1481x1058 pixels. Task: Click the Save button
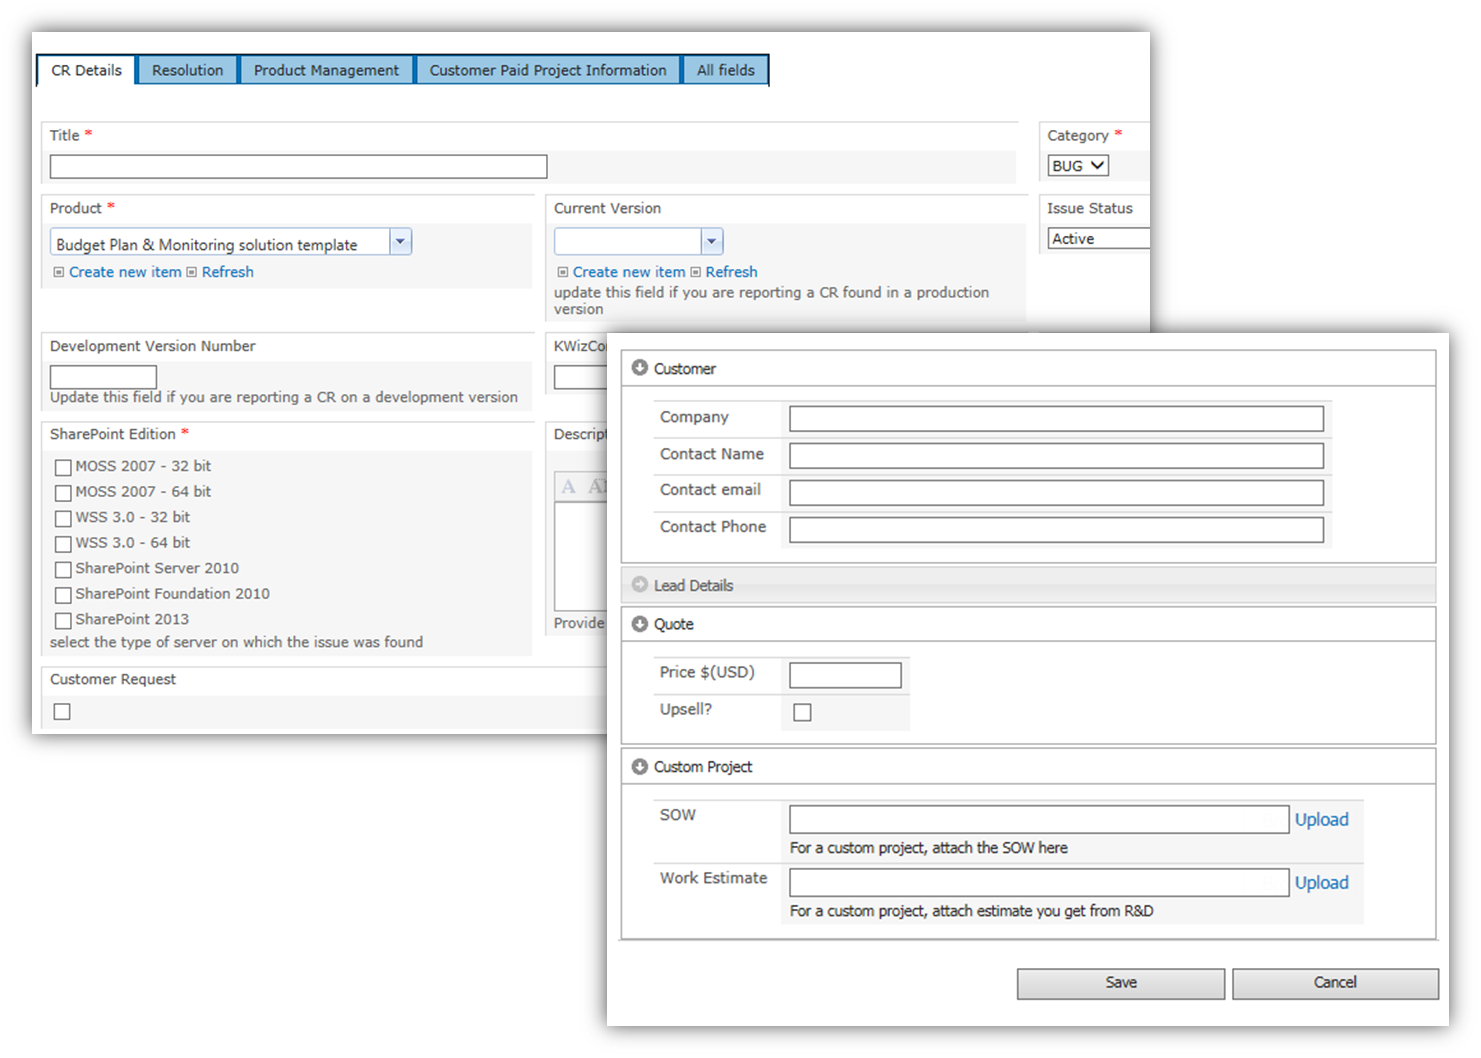coord(1120,983)
